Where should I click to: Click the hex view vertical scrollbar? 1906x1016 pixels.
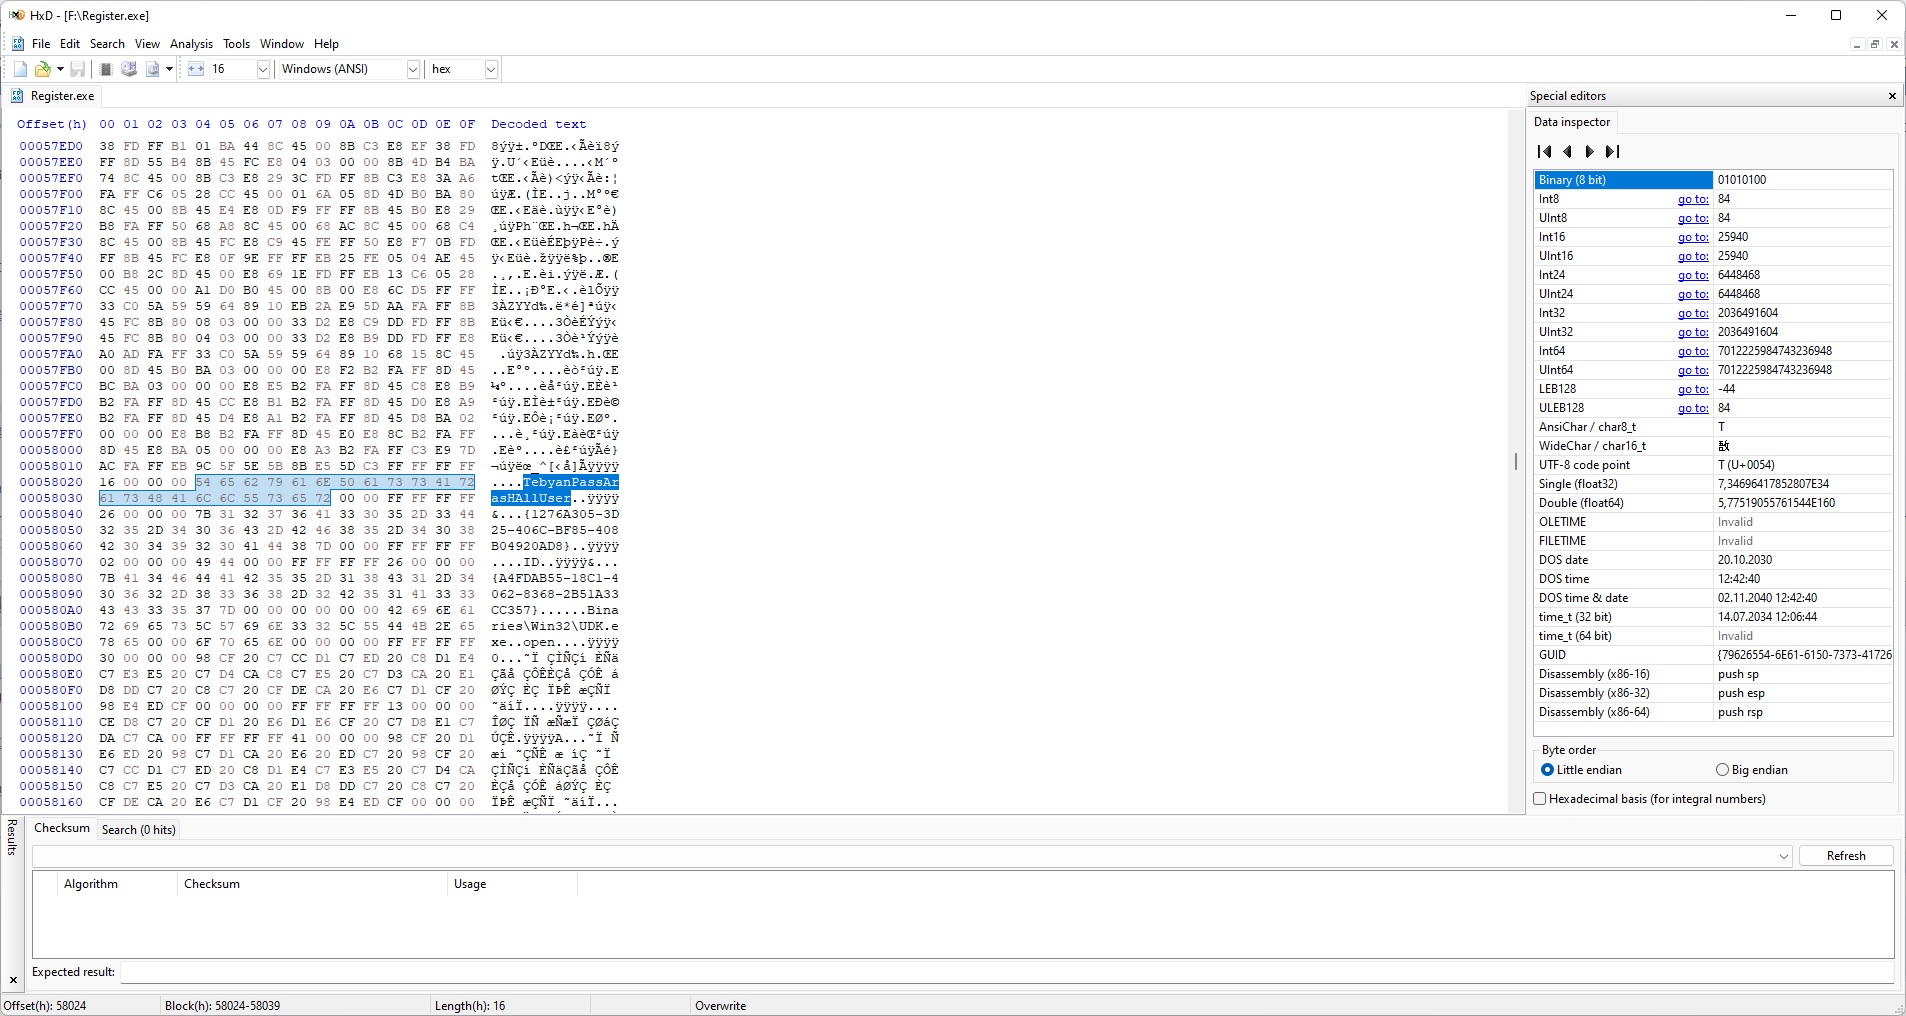tap(1516, 462)
